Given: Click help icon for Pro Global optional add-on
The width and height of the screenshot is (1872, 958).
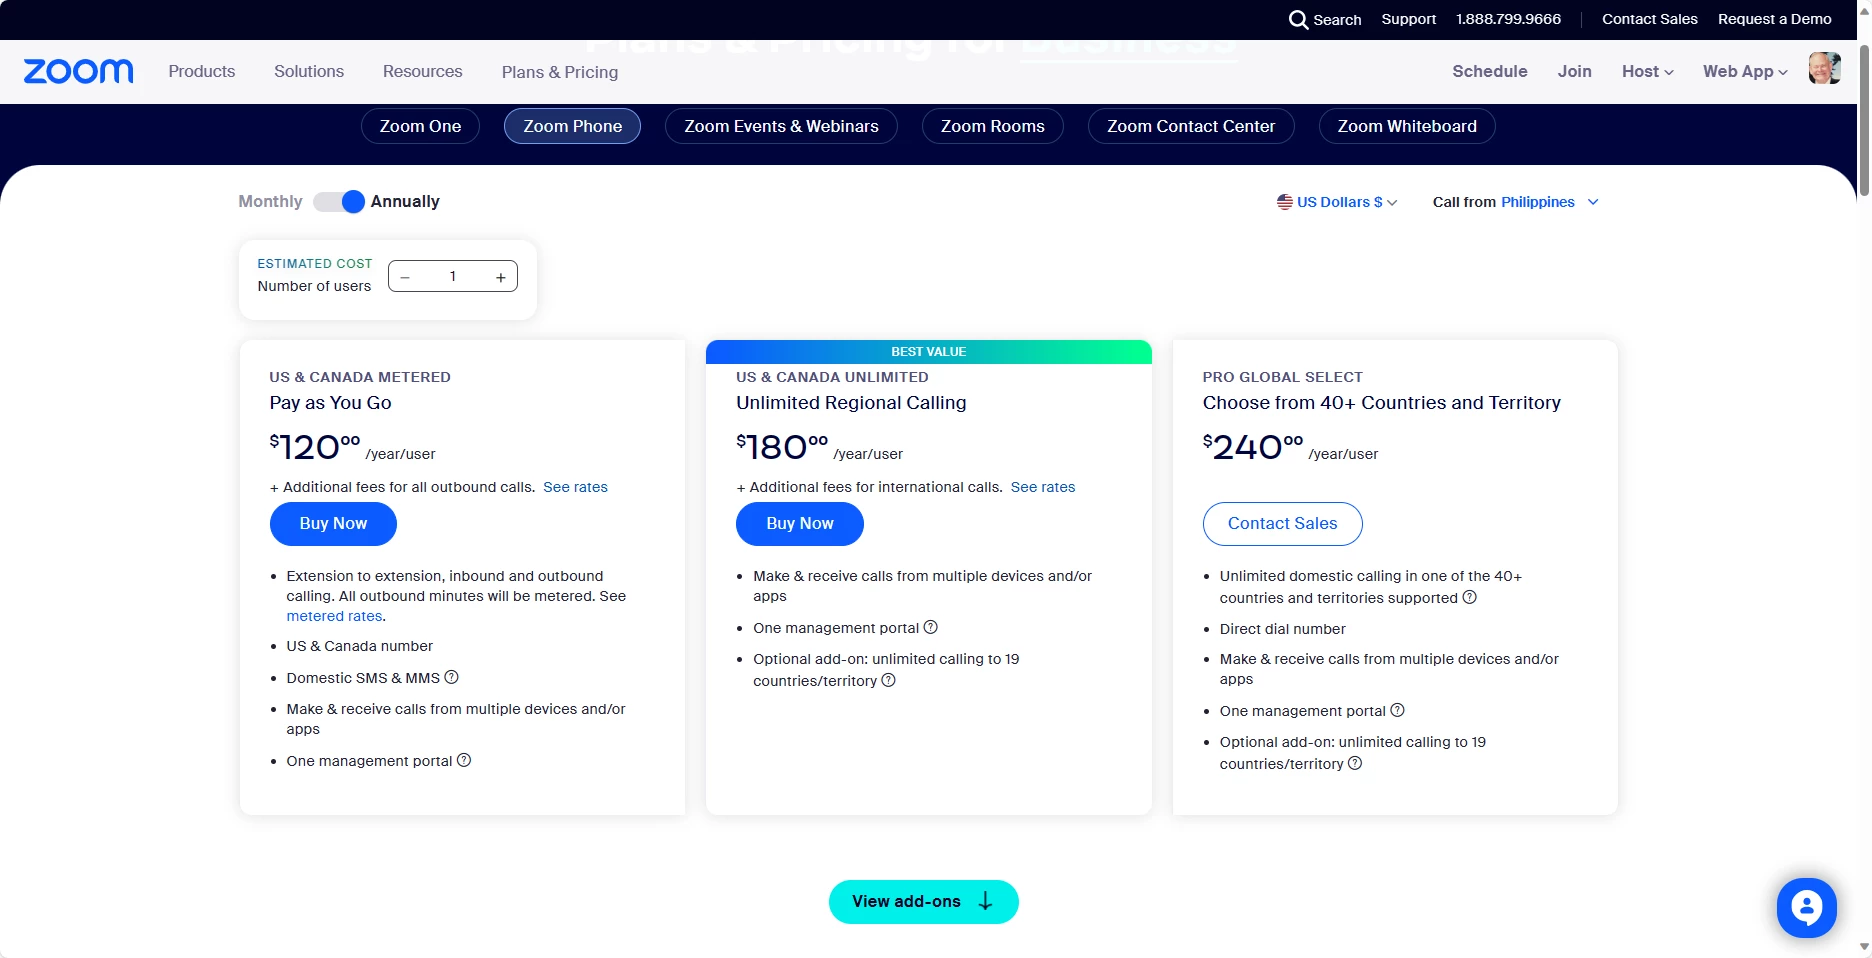Looking at the screenshot, I should pos(1355,763).
